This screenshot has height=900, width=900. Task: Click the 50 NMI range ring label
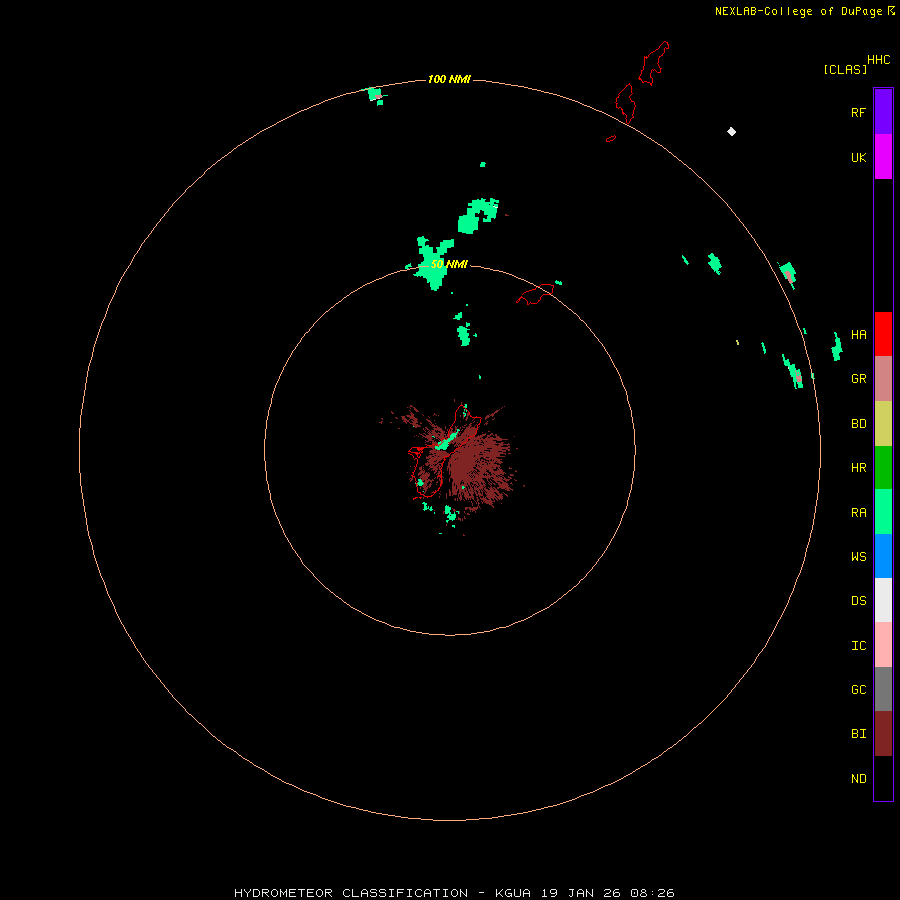coord(449,264)
